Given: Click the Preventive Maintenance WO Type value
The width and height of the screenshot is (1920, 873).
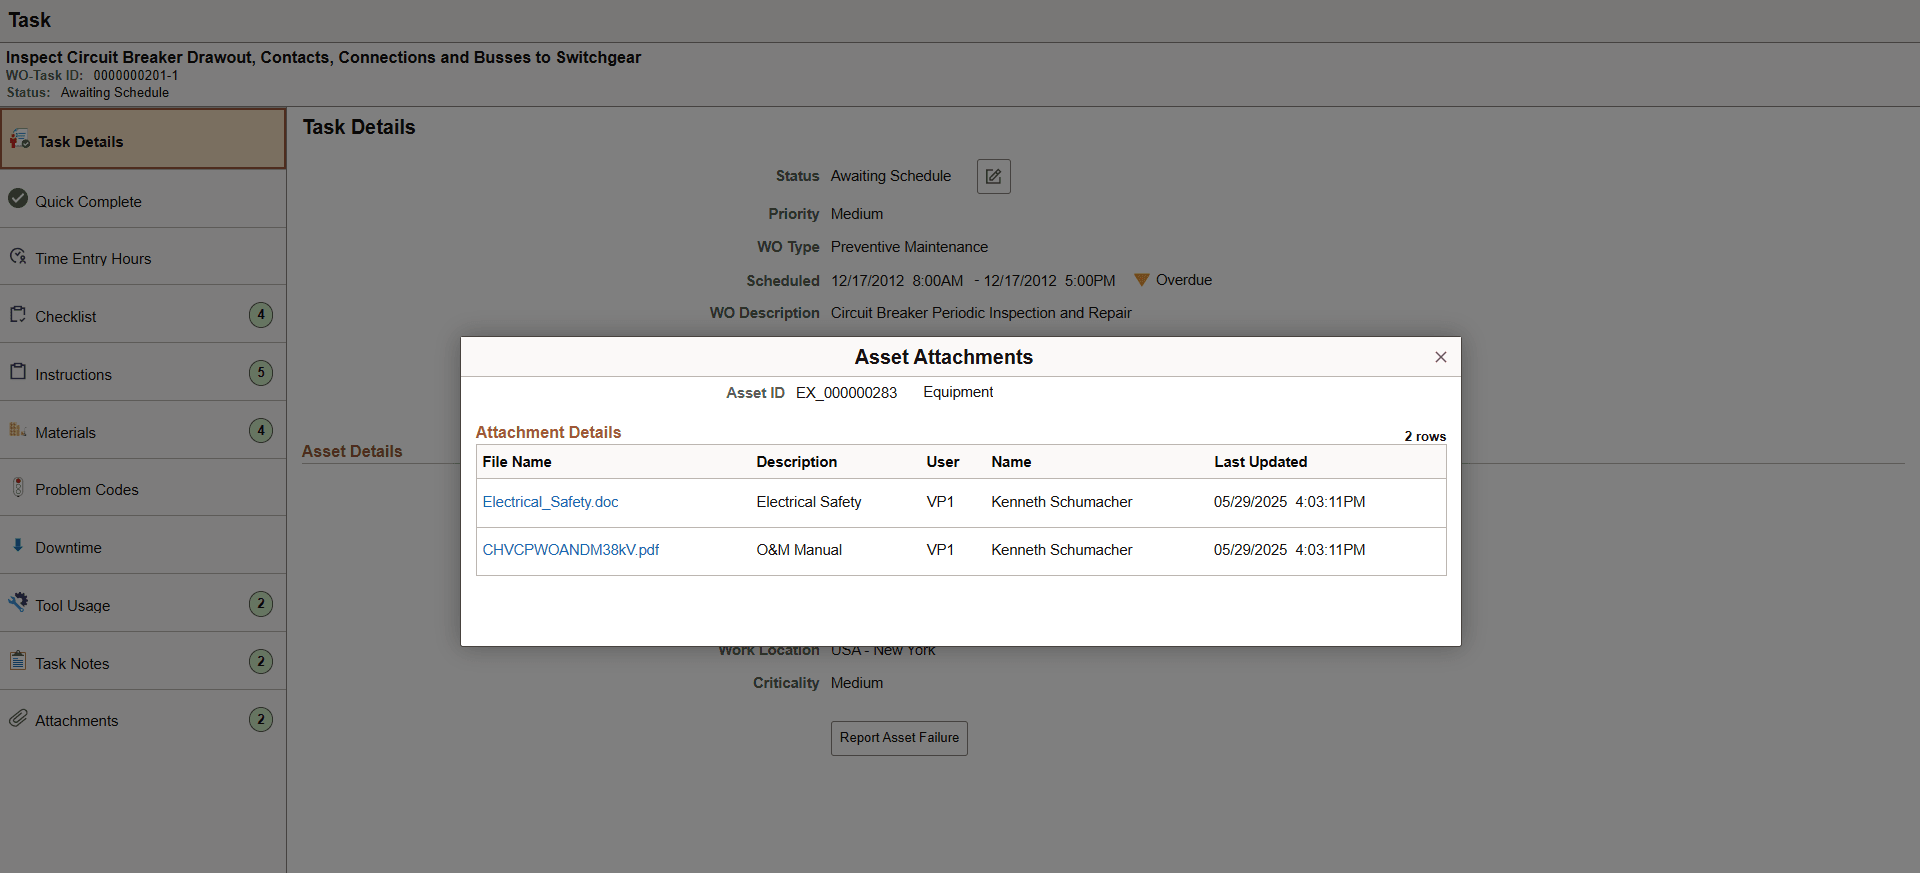Looking at the screenshot, I should click(x=909, y=247).
